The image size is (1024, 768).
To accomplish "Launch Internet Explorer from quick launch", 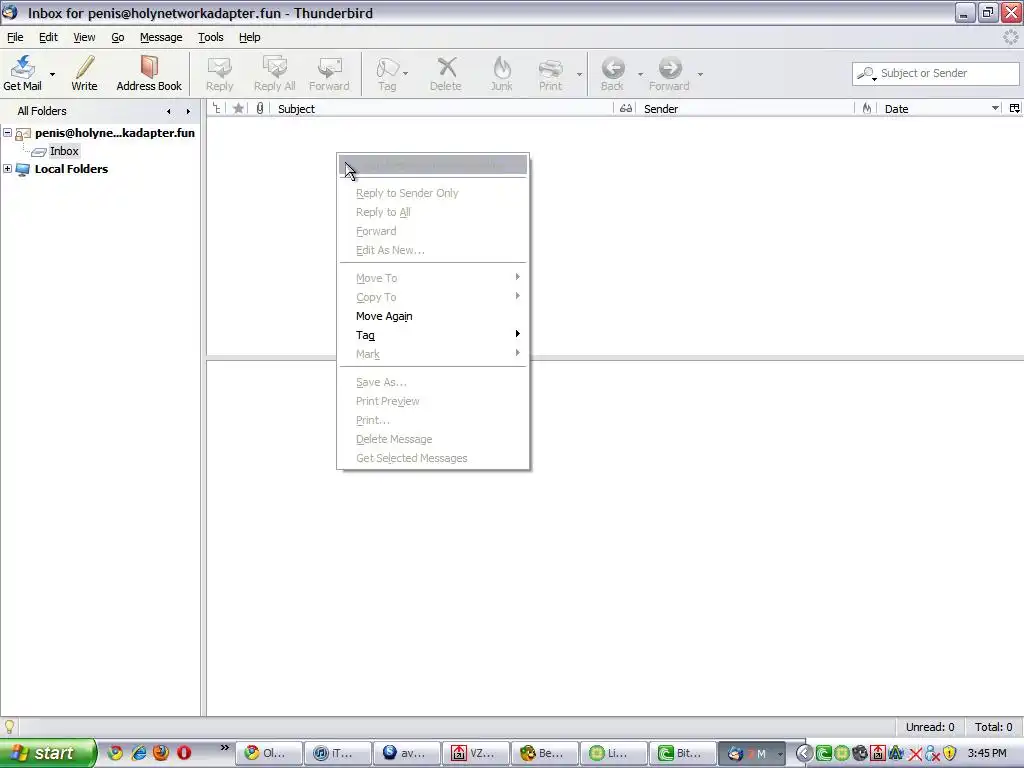I will tap(138, 753).
